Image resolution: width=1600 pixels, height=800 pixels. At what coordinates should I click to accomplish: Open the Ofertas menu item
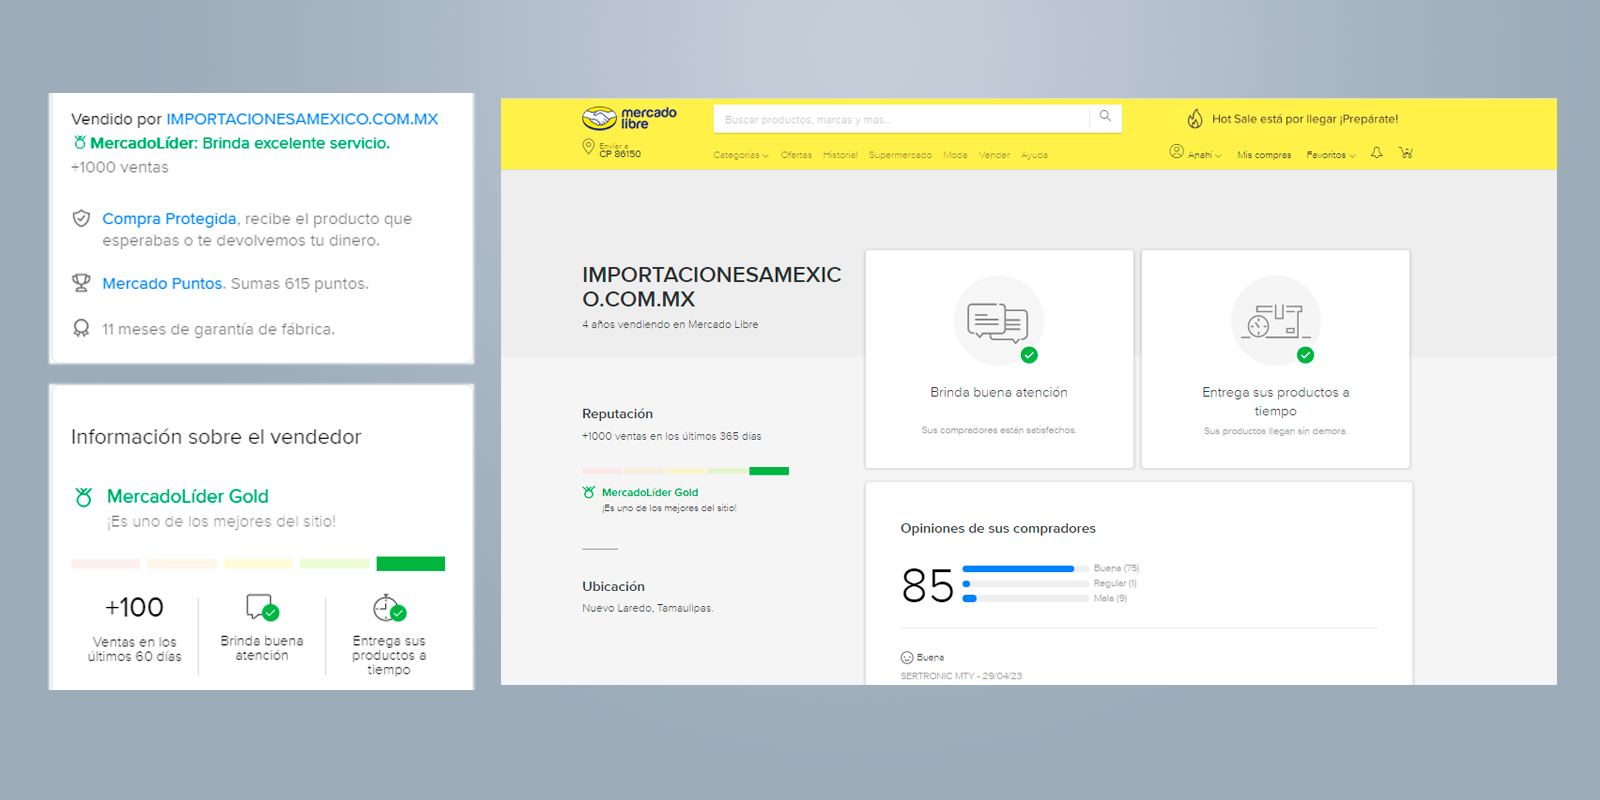pos(796,155)
